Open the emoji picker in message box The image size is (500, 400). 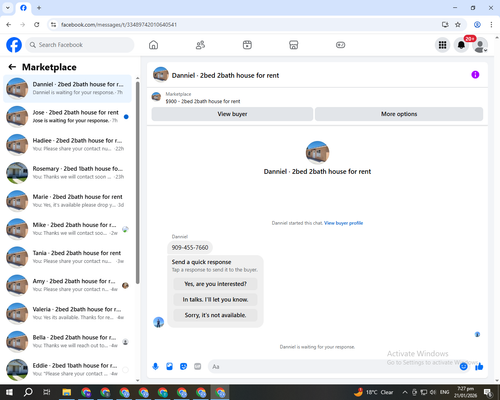(463, 367)
